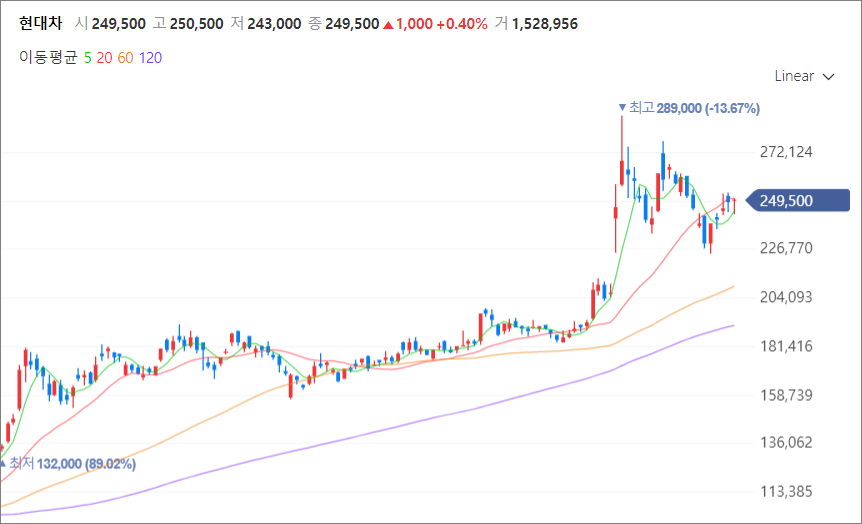This screenshot has height=524, width=862.
Task: Toggle the 5-day moving average
Action: click(x=87, y=58)
